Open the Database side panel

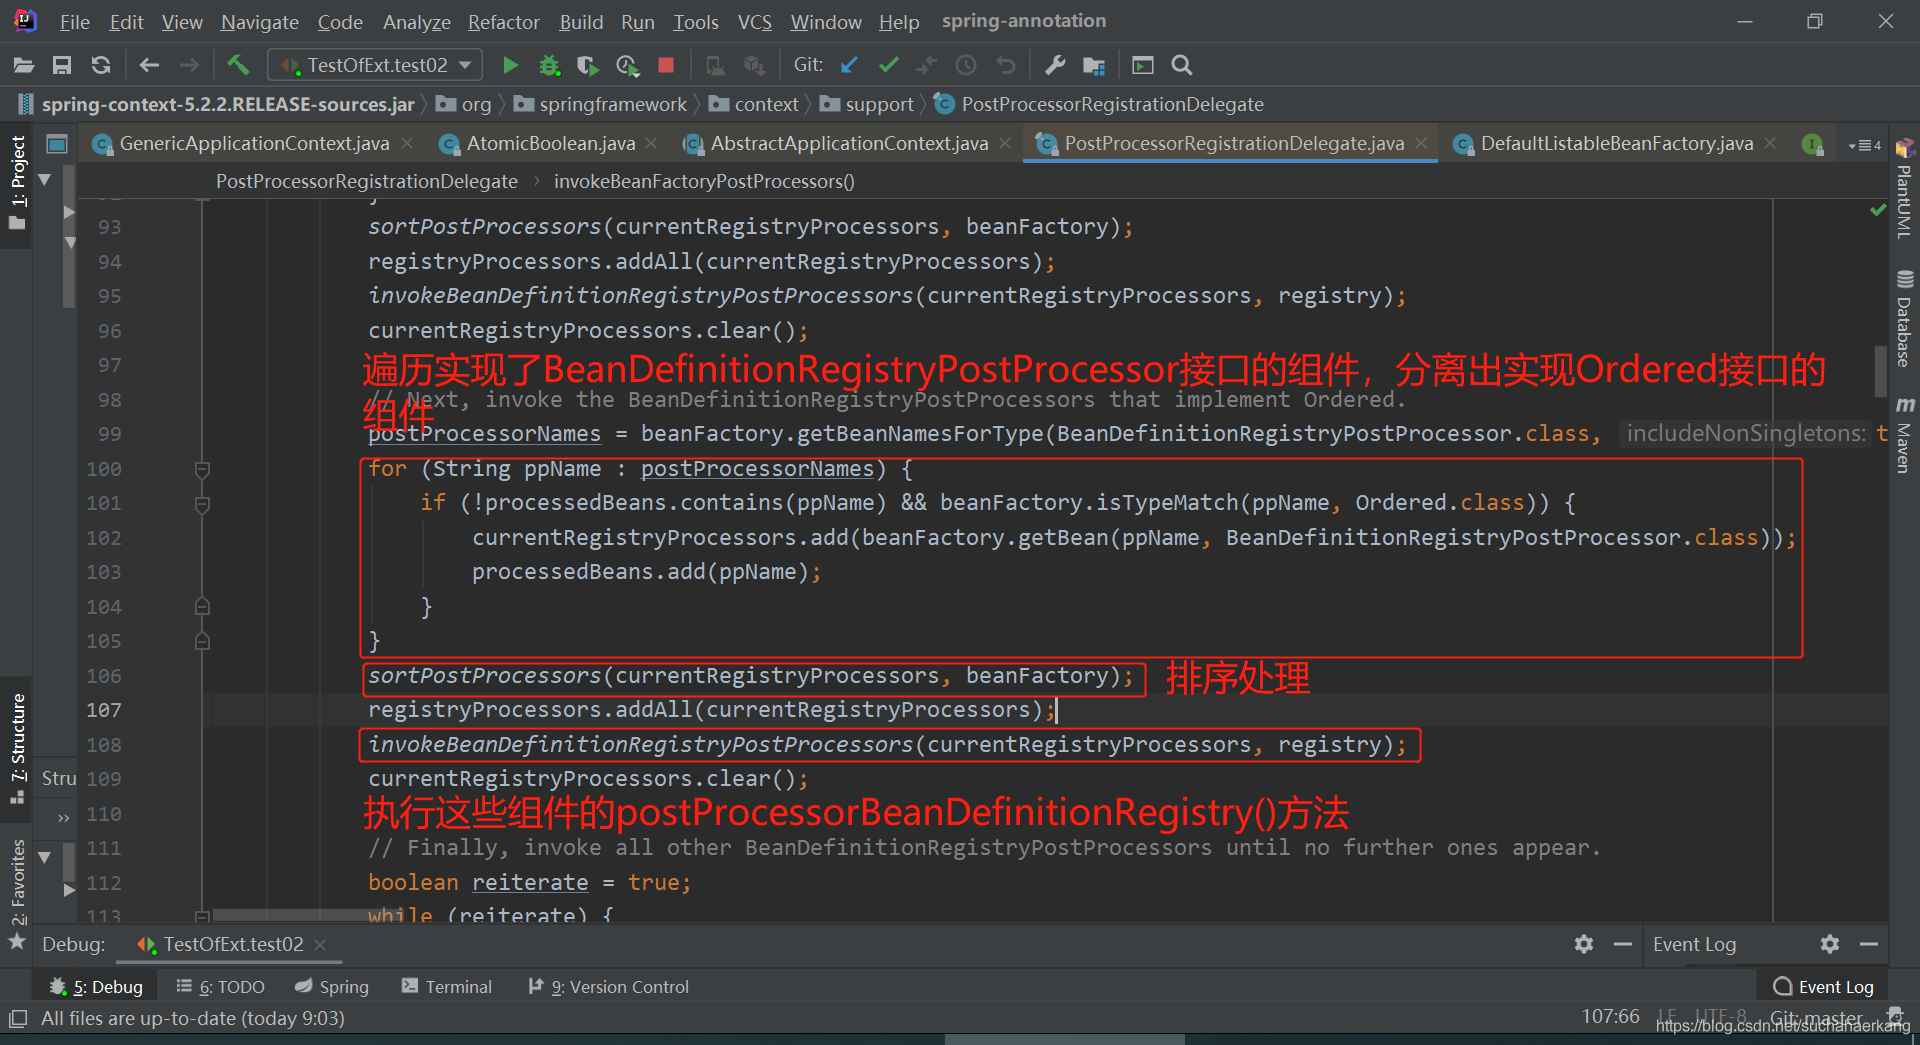click(1904, 319)
